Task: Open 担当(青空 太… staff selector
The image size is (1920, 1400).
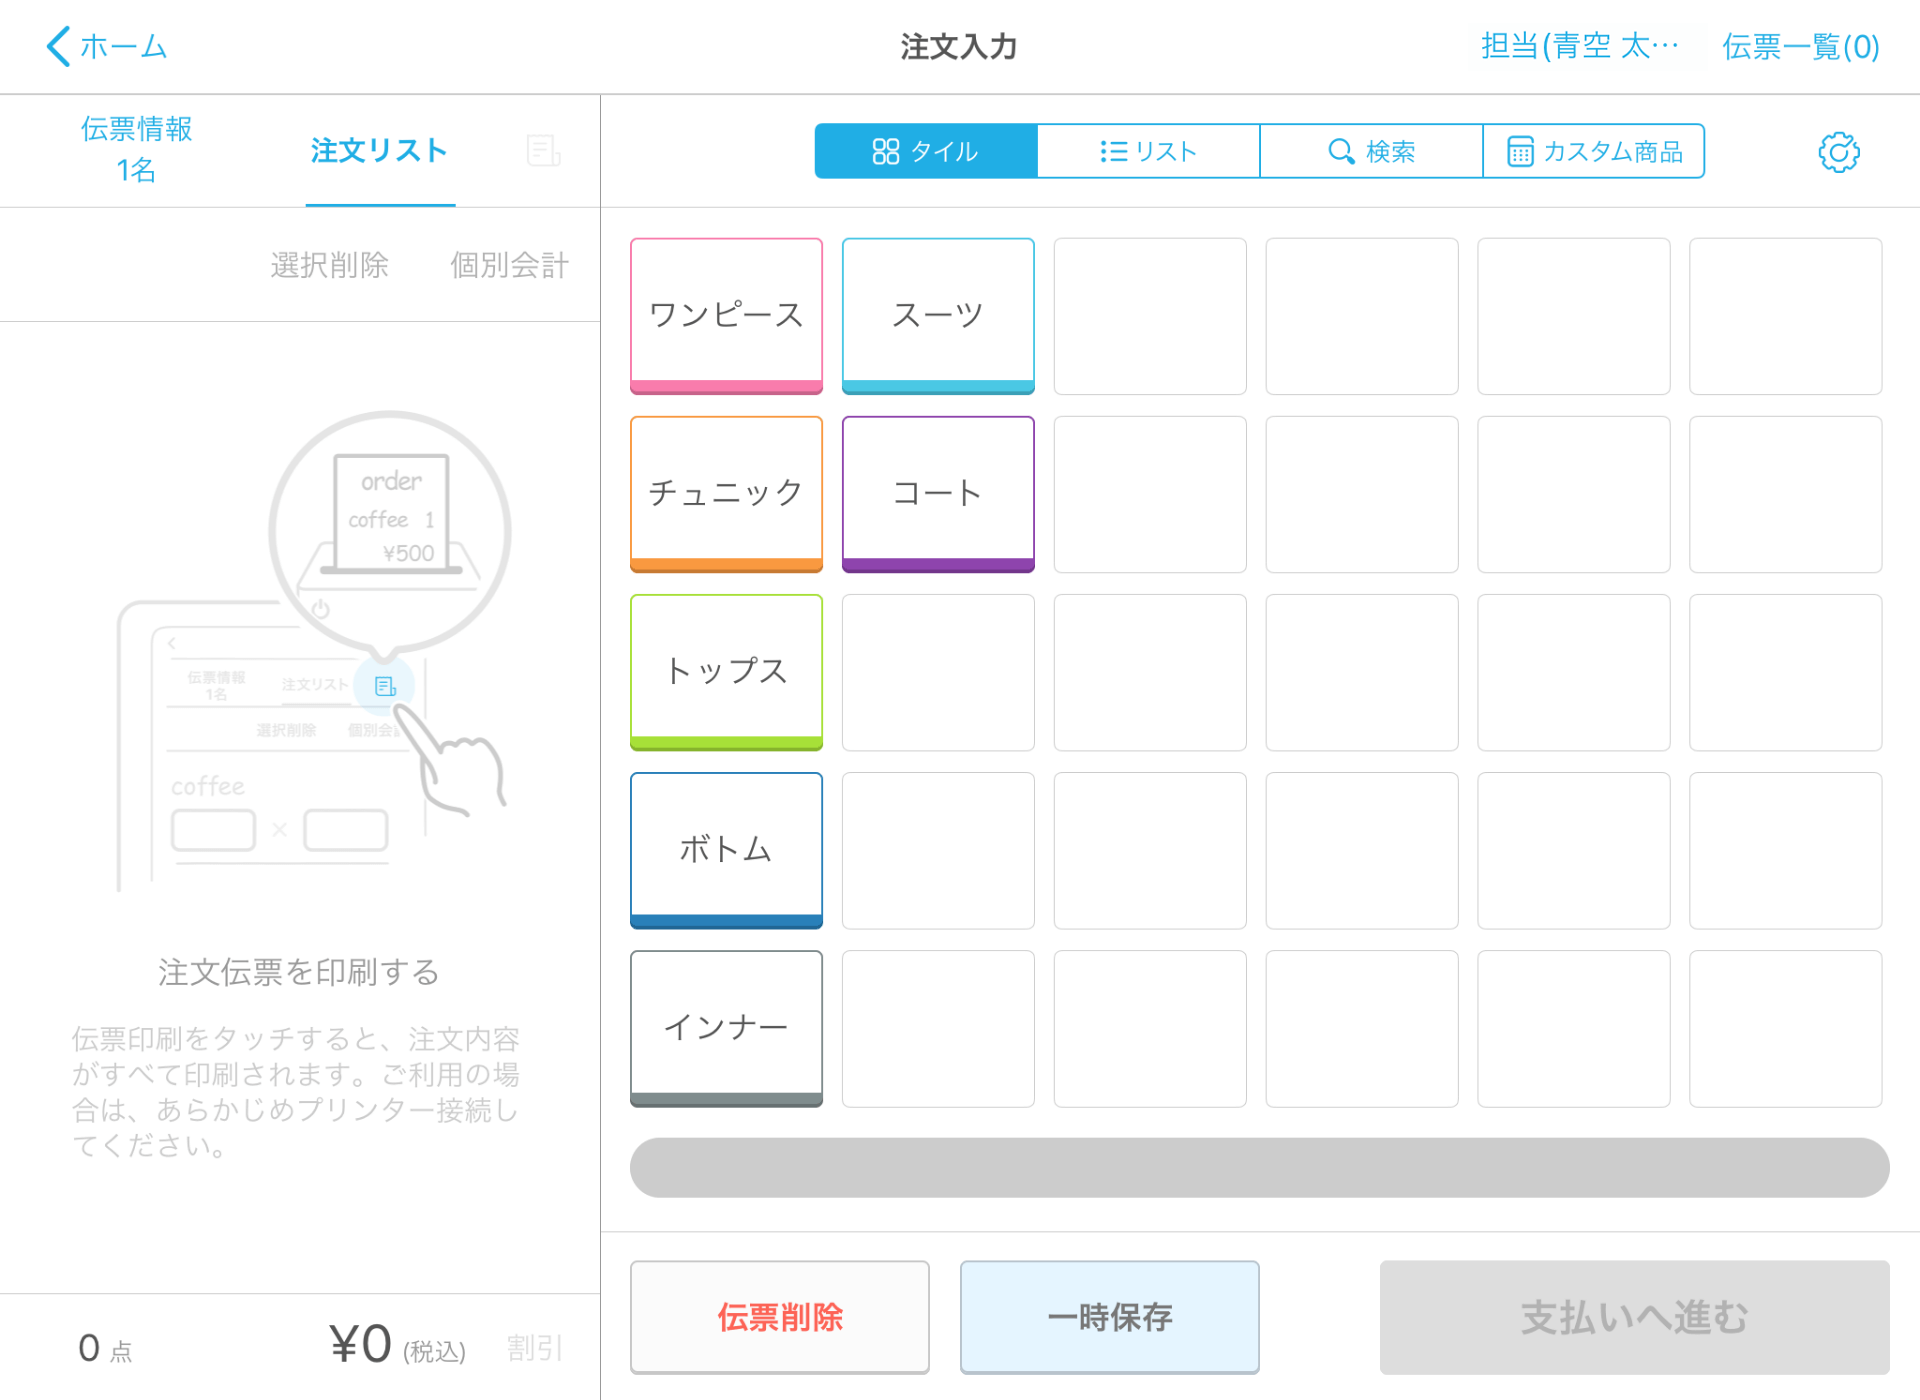Action: click(1580, 46)
